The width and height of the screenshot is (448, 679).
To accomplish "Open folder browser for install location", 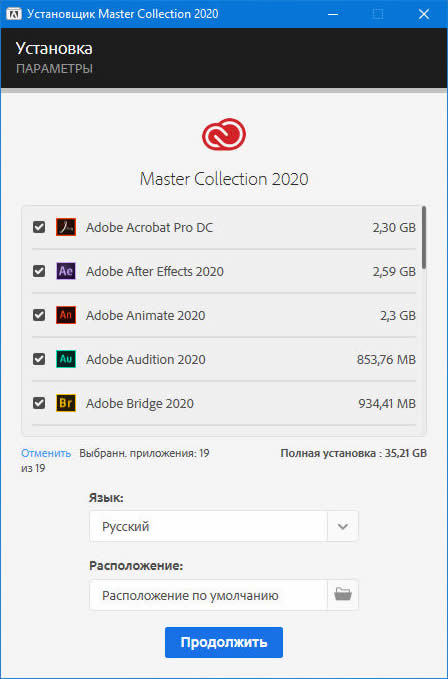I will 343,595.
